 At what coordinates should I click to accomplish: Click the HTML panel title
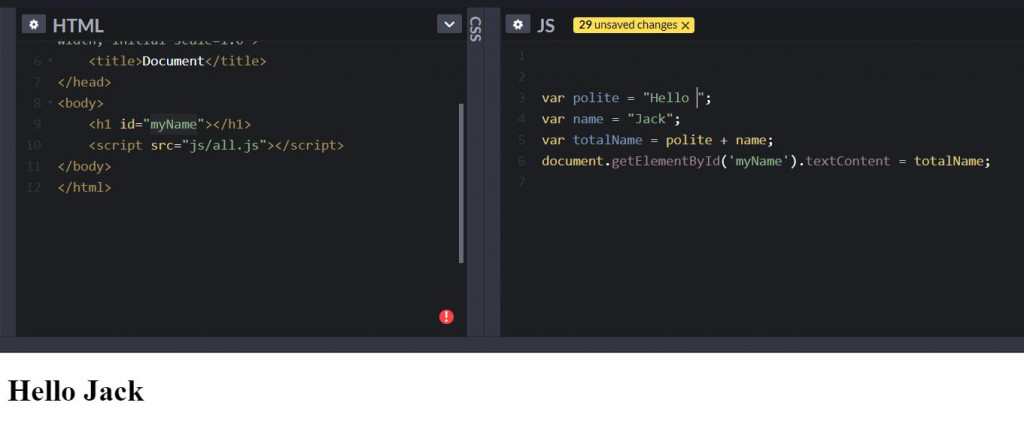(x=78, y=25)
